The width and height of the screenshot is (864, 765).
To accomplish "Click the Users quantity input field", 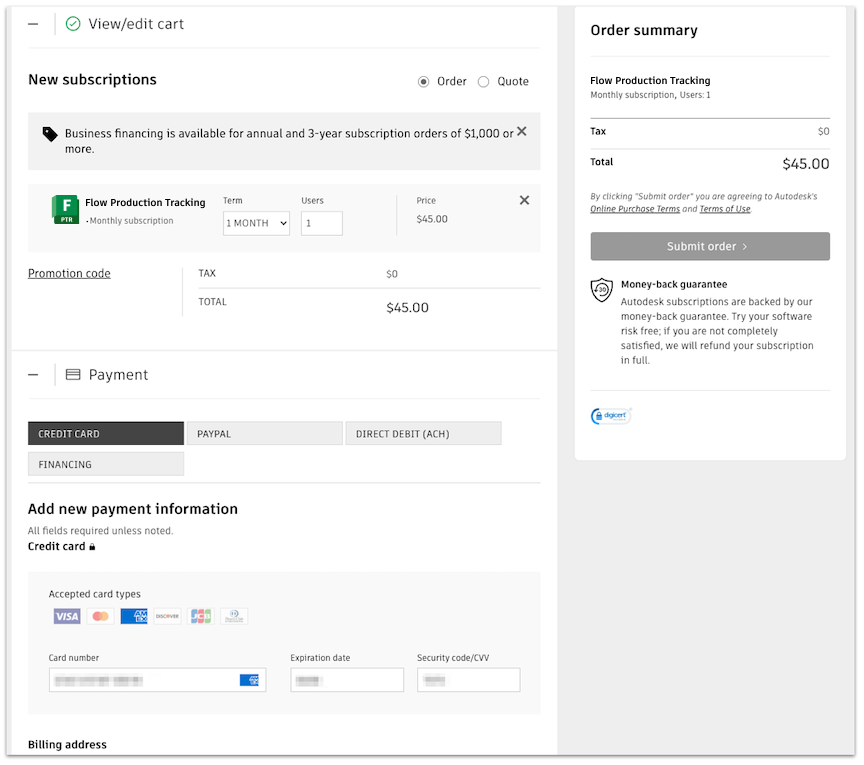I will [322, 223].
